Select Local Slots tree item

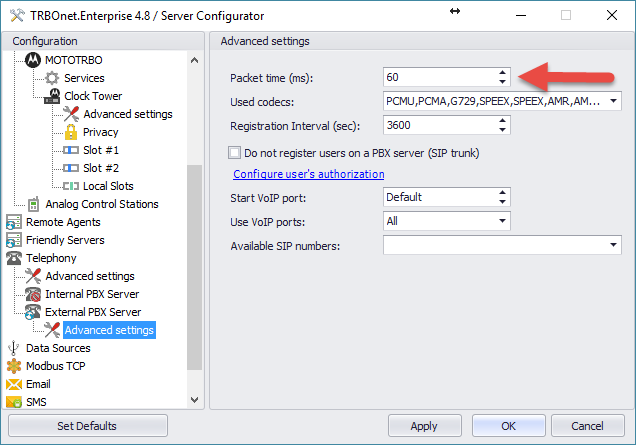108,186
